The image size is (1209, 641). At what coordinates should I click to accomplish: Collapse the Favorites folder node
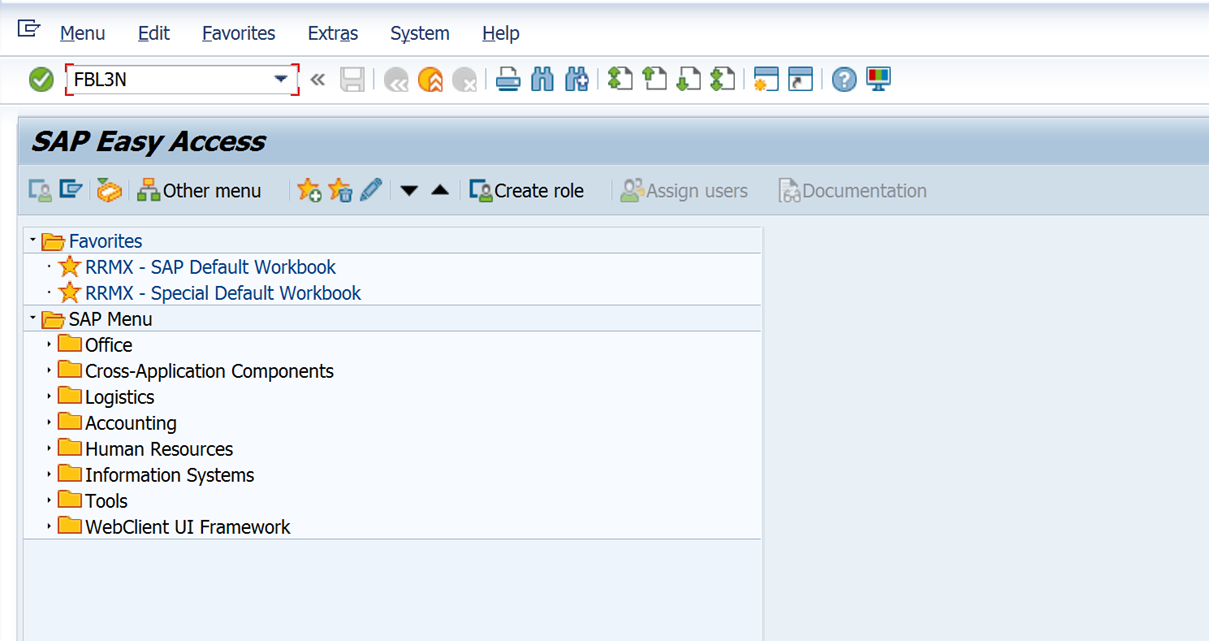[33, 241]
